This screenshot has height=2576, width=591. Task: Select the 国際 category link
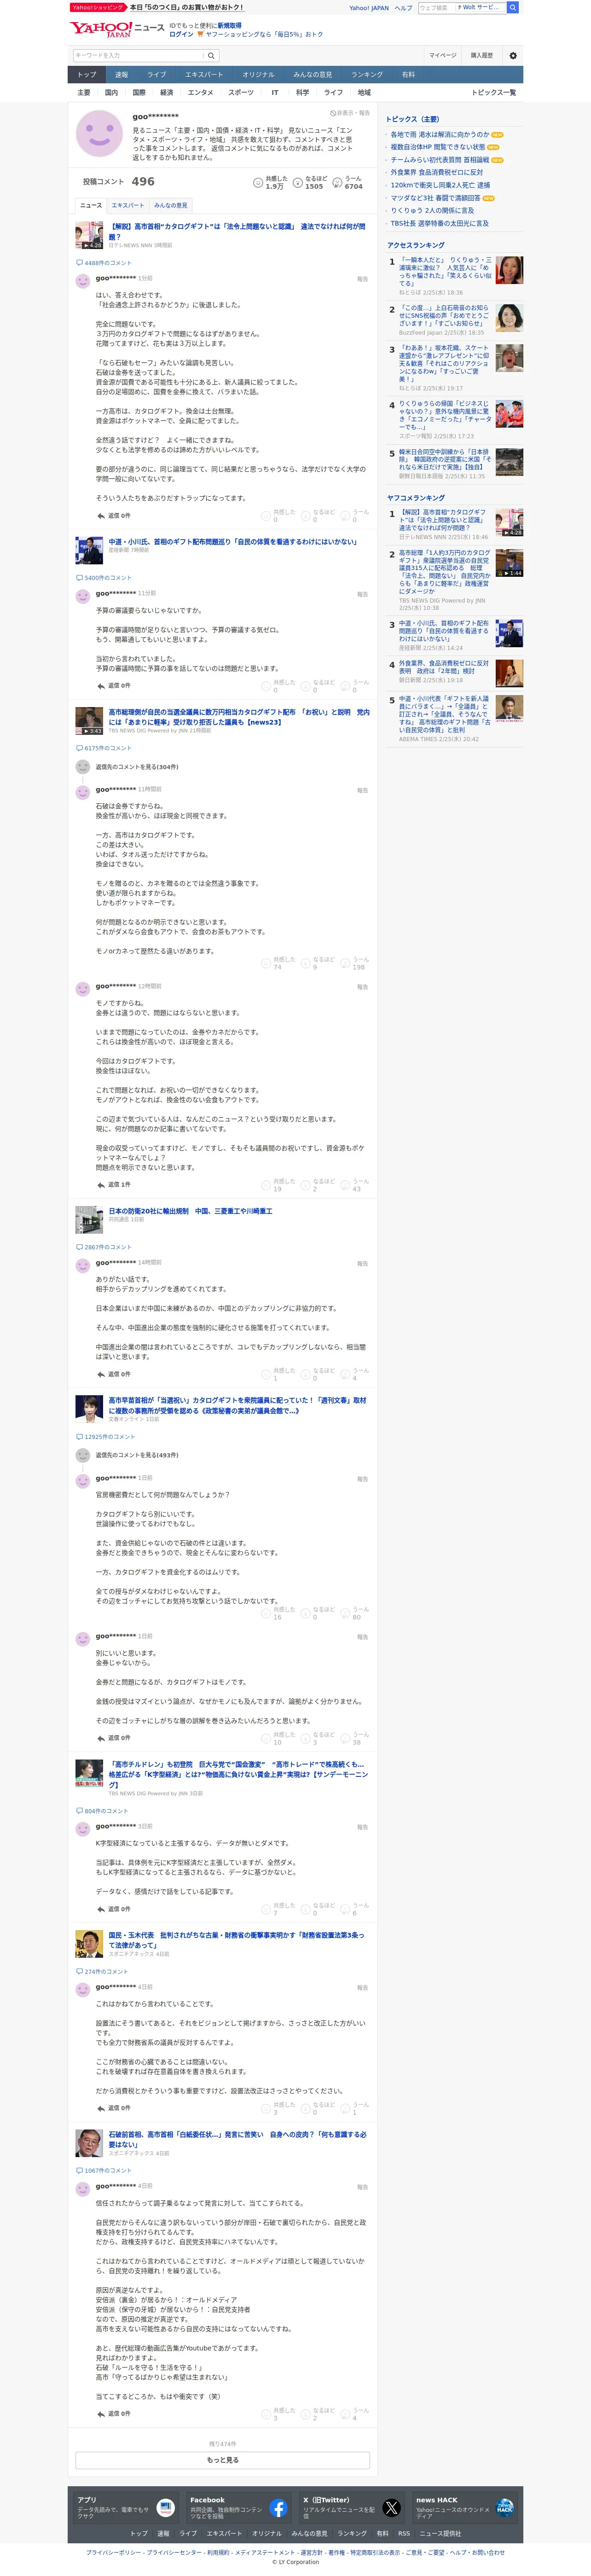pyautogui.click(x=139, y=93)
